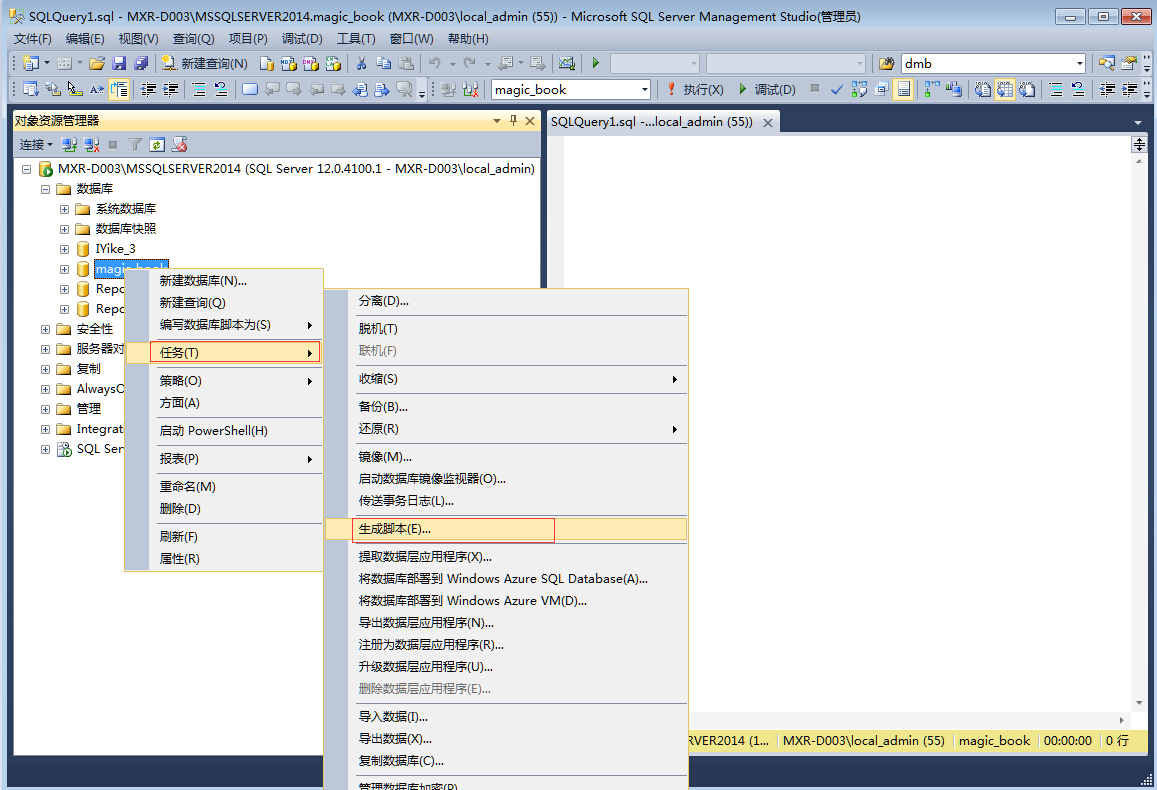Viewport: 1157px width, 790px height.
Task: Click the Cut scissors icon
Action: click(x=362, y=63)
